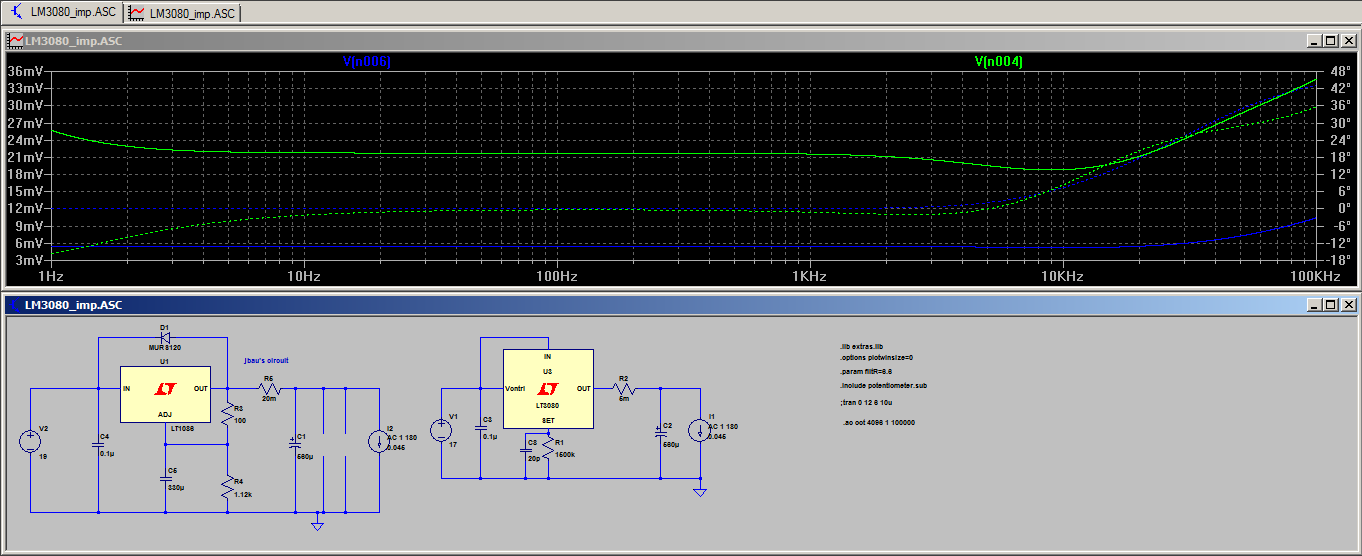1362x556 pixels.
Task: Close the schematic pane window
Action: pyautogui.click(x=1347, y=303)
